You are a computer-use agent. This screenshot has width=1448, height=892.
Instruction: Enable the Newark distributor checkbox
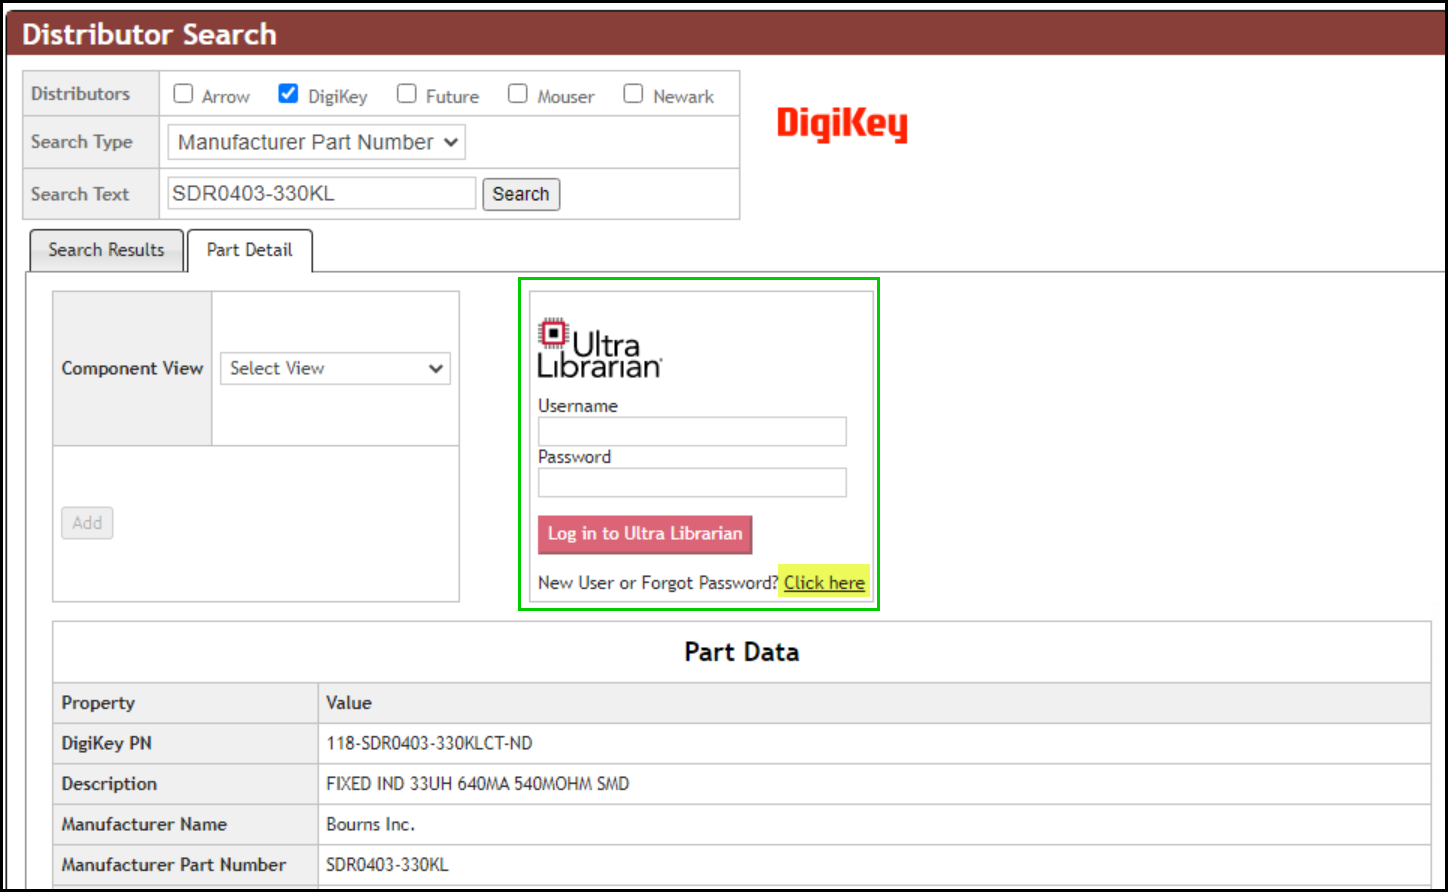point(633,92)
